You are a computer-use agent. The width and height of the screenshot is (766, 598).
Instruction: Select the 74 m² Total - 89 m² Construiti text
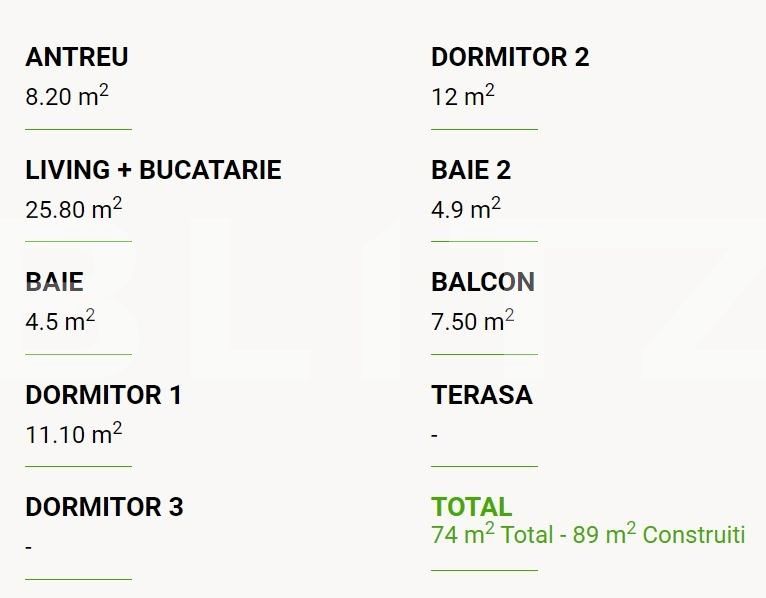tap(588, 535)
